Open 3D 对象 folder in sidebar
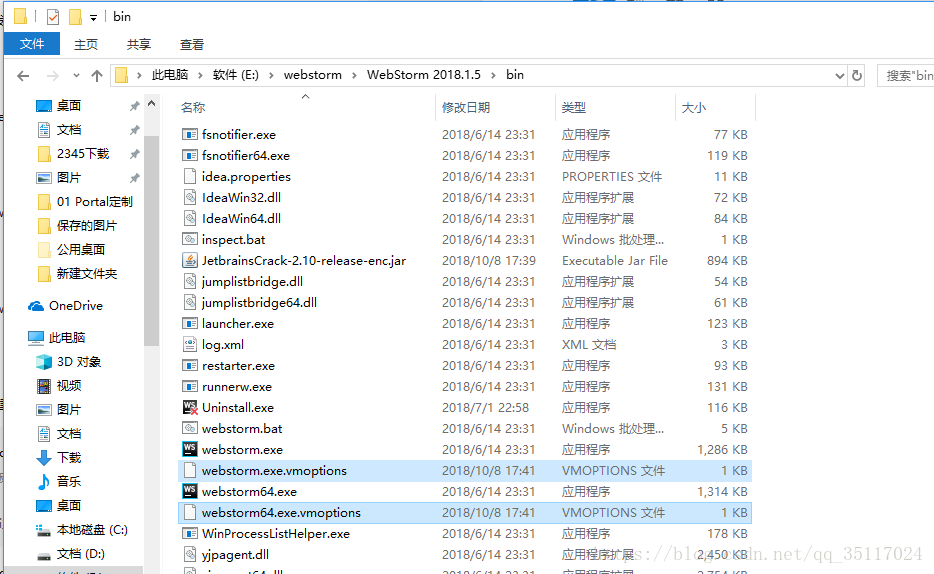 79,362
